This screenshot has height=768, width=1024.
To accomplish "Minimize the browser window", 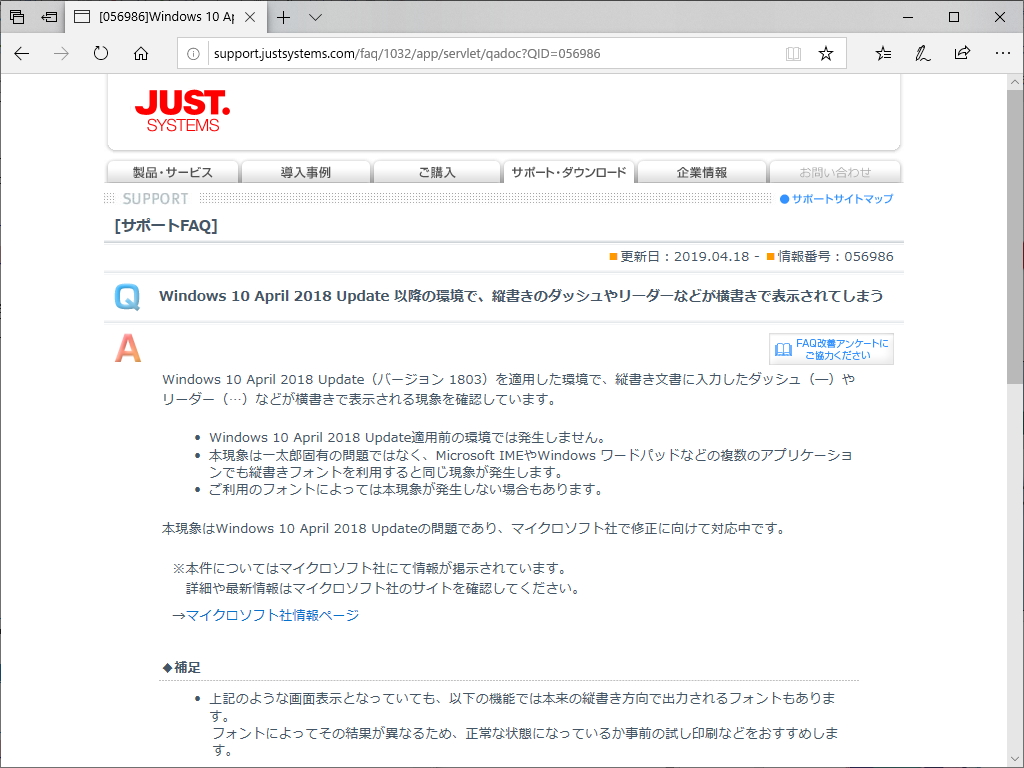I will point(908,18).
